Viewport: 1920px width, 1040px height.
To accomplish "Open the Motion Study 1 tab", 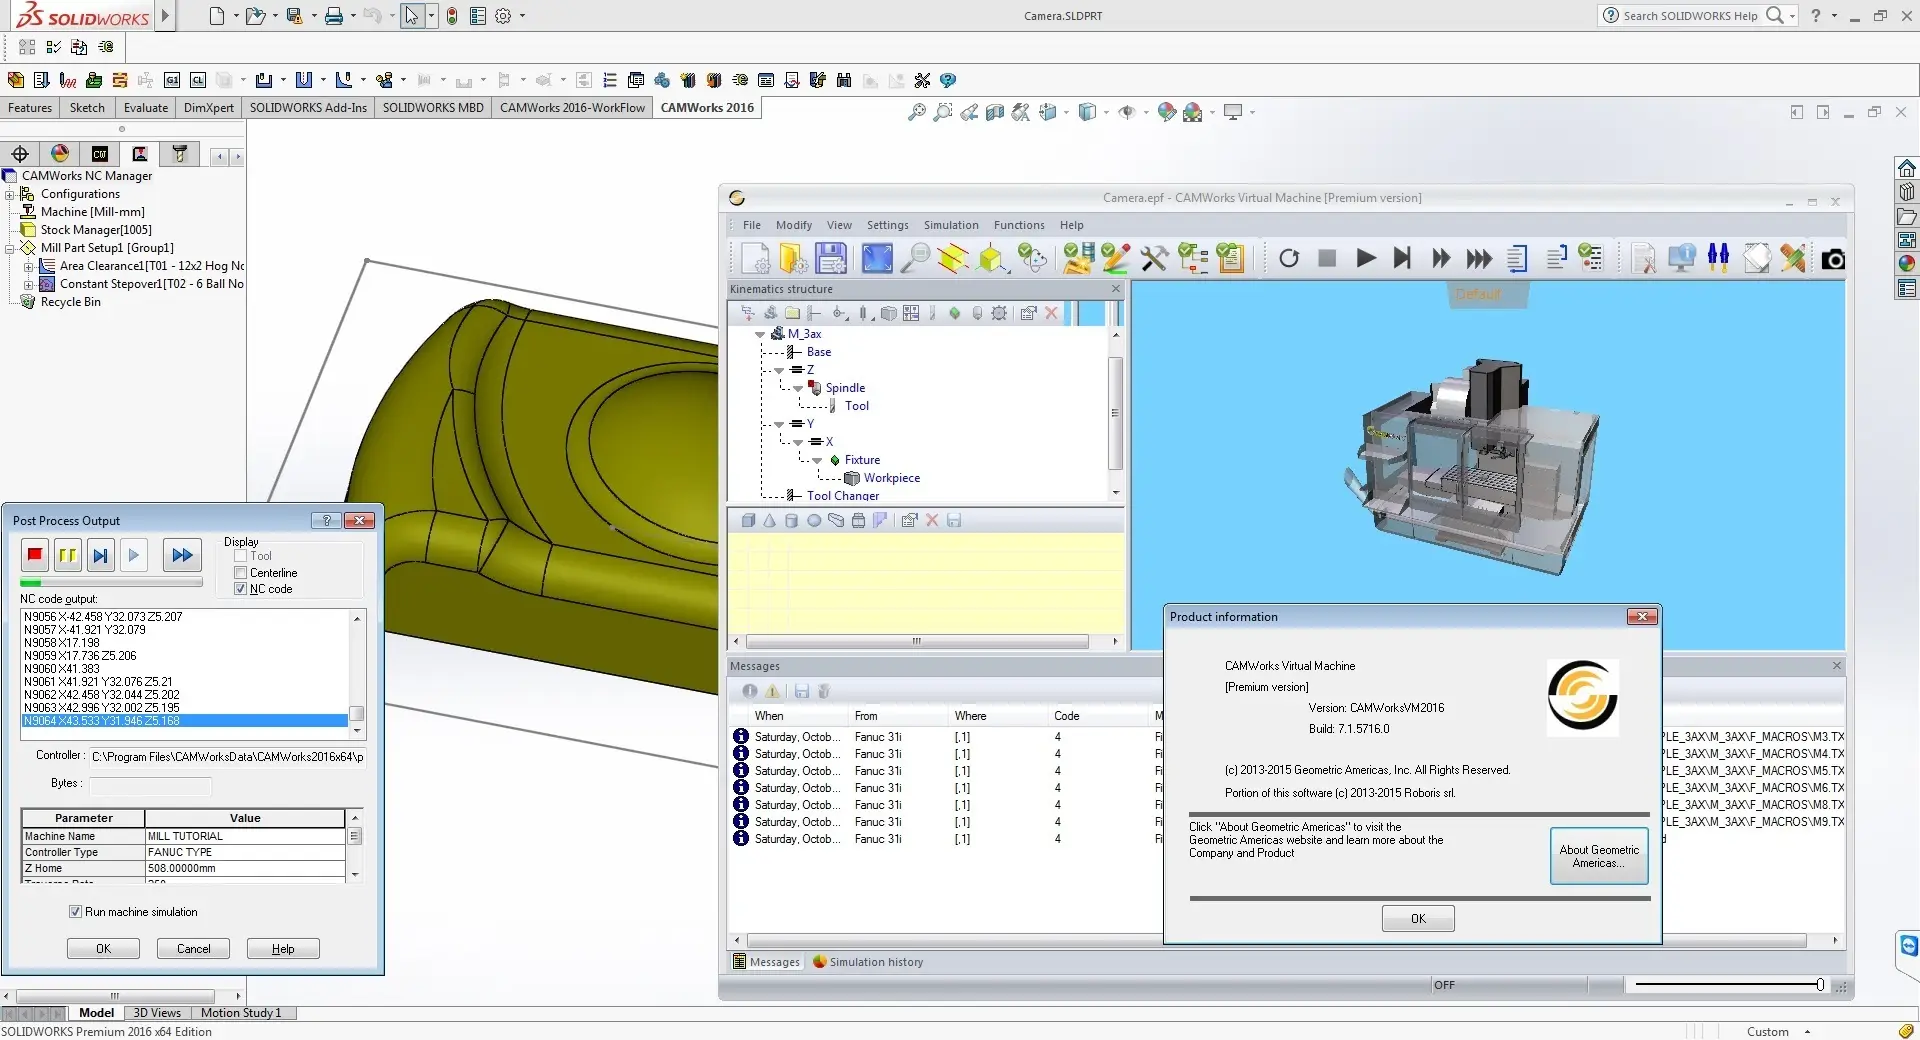I will 240,1013.
